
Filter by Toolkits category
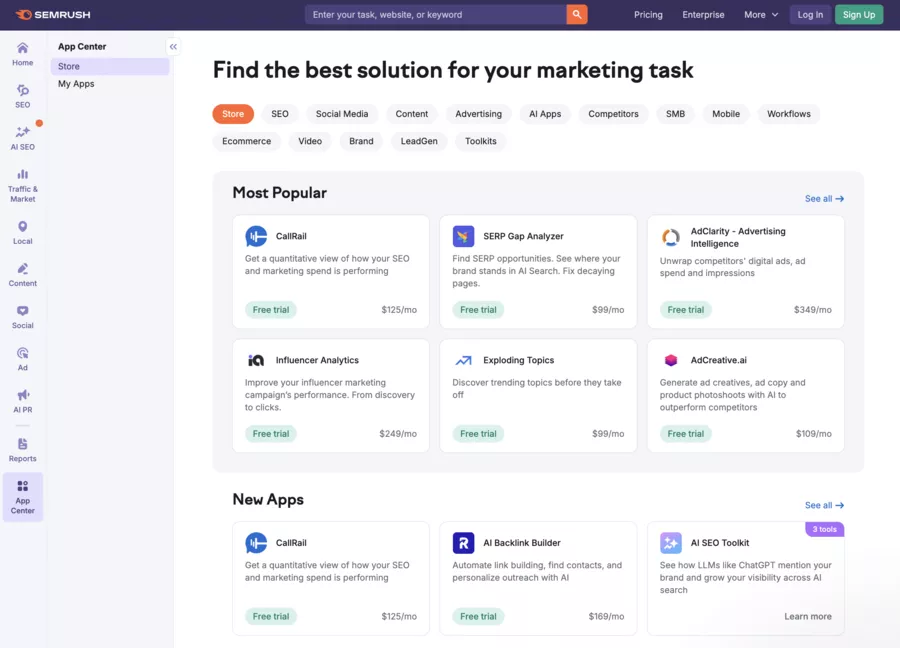(480, 141)
